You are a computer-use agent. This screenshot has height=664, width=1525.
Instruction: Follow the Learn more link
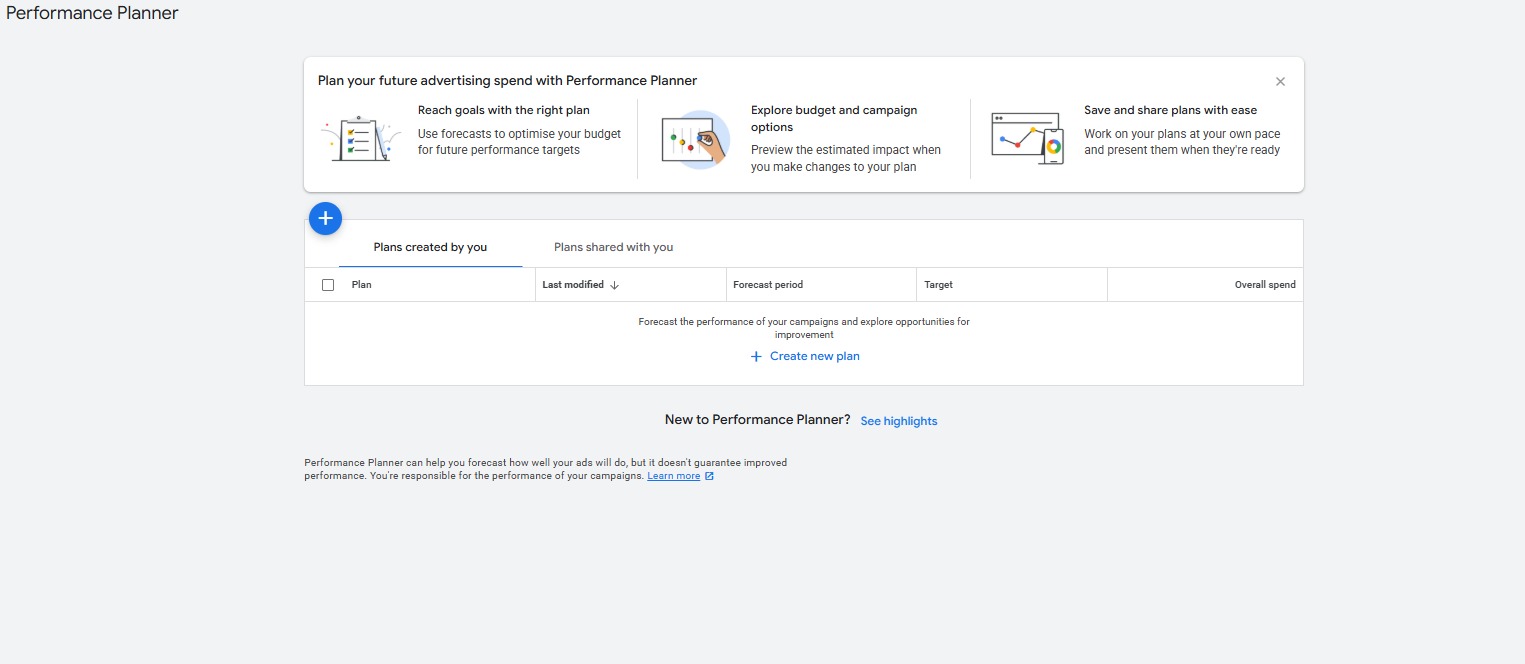(x=674, y=476)
